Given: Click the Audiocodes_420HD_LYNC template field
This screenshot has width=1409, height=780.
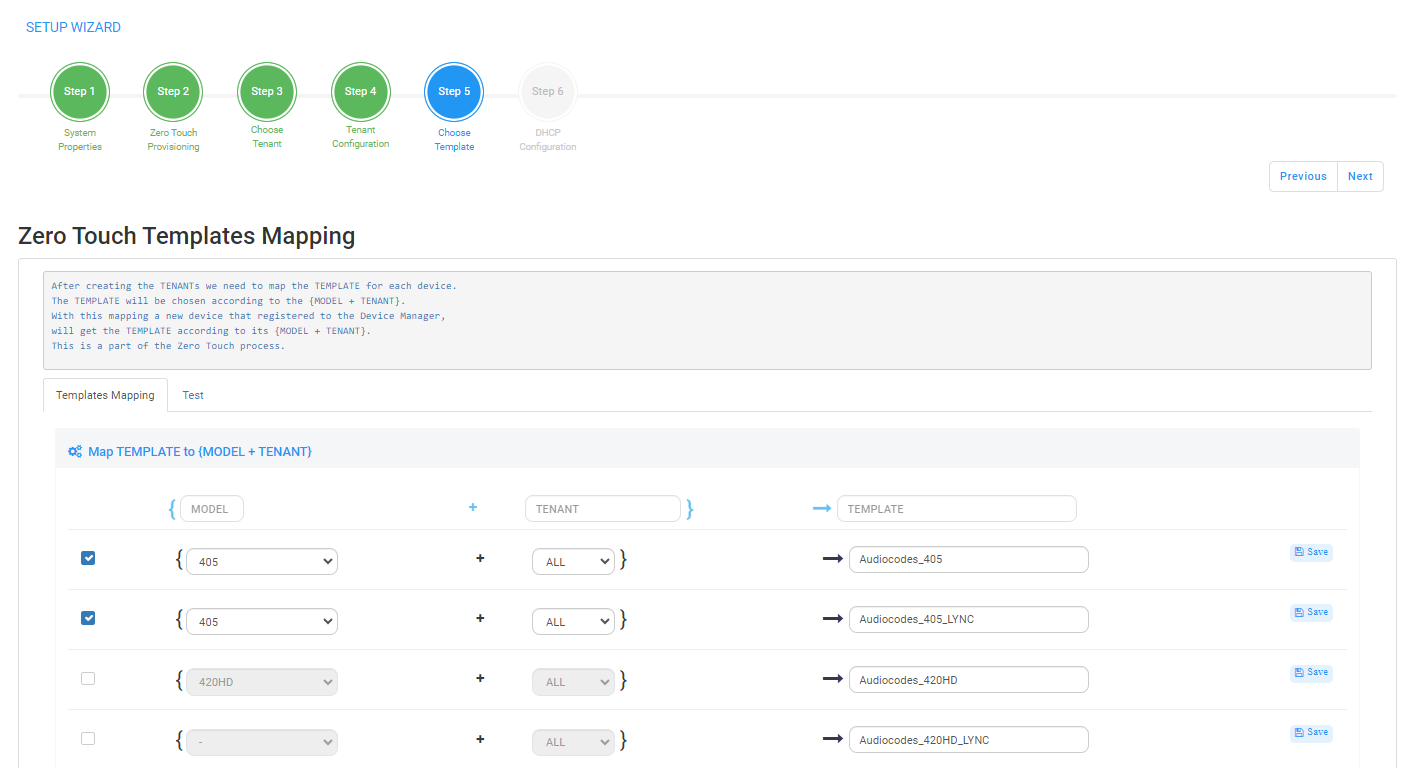Looking at the screenshot, I should (969, 740).
